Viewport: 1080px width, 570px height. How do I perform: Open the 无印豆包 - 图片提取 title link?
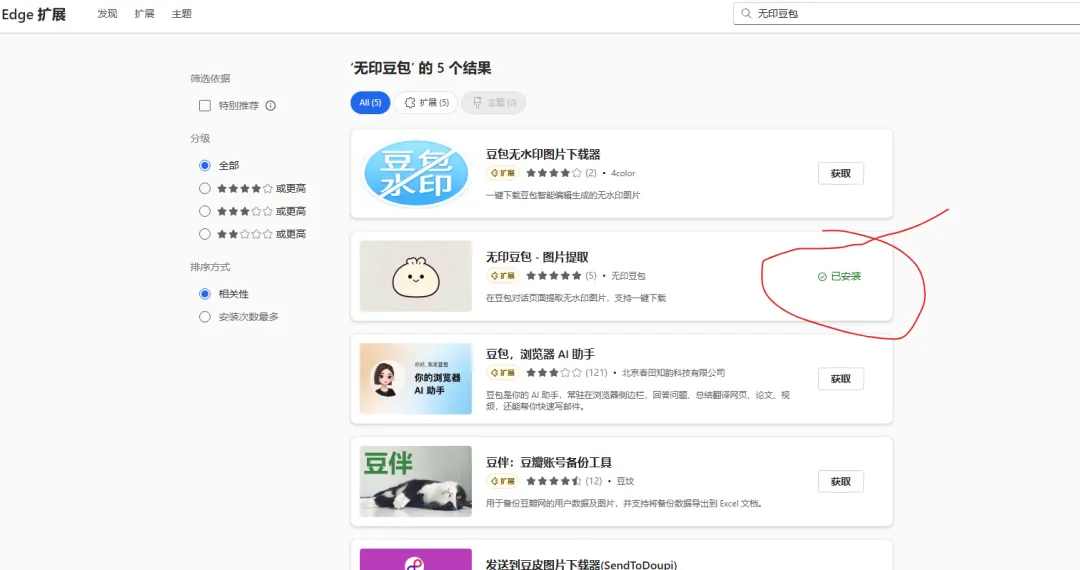(537, 257)
